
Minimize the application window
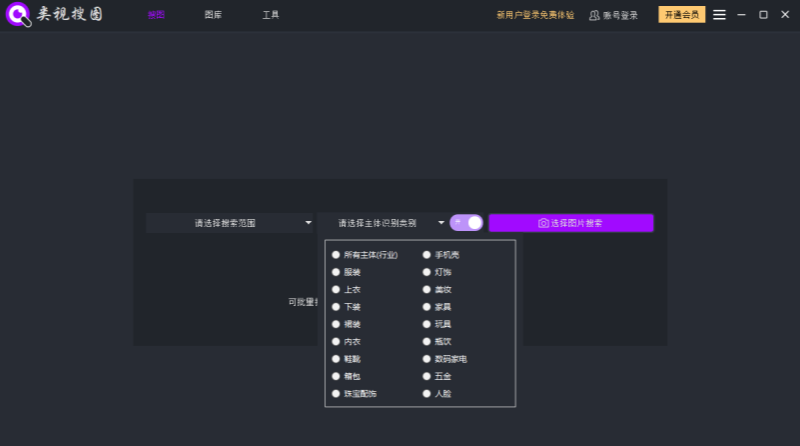tap(741, 15)
